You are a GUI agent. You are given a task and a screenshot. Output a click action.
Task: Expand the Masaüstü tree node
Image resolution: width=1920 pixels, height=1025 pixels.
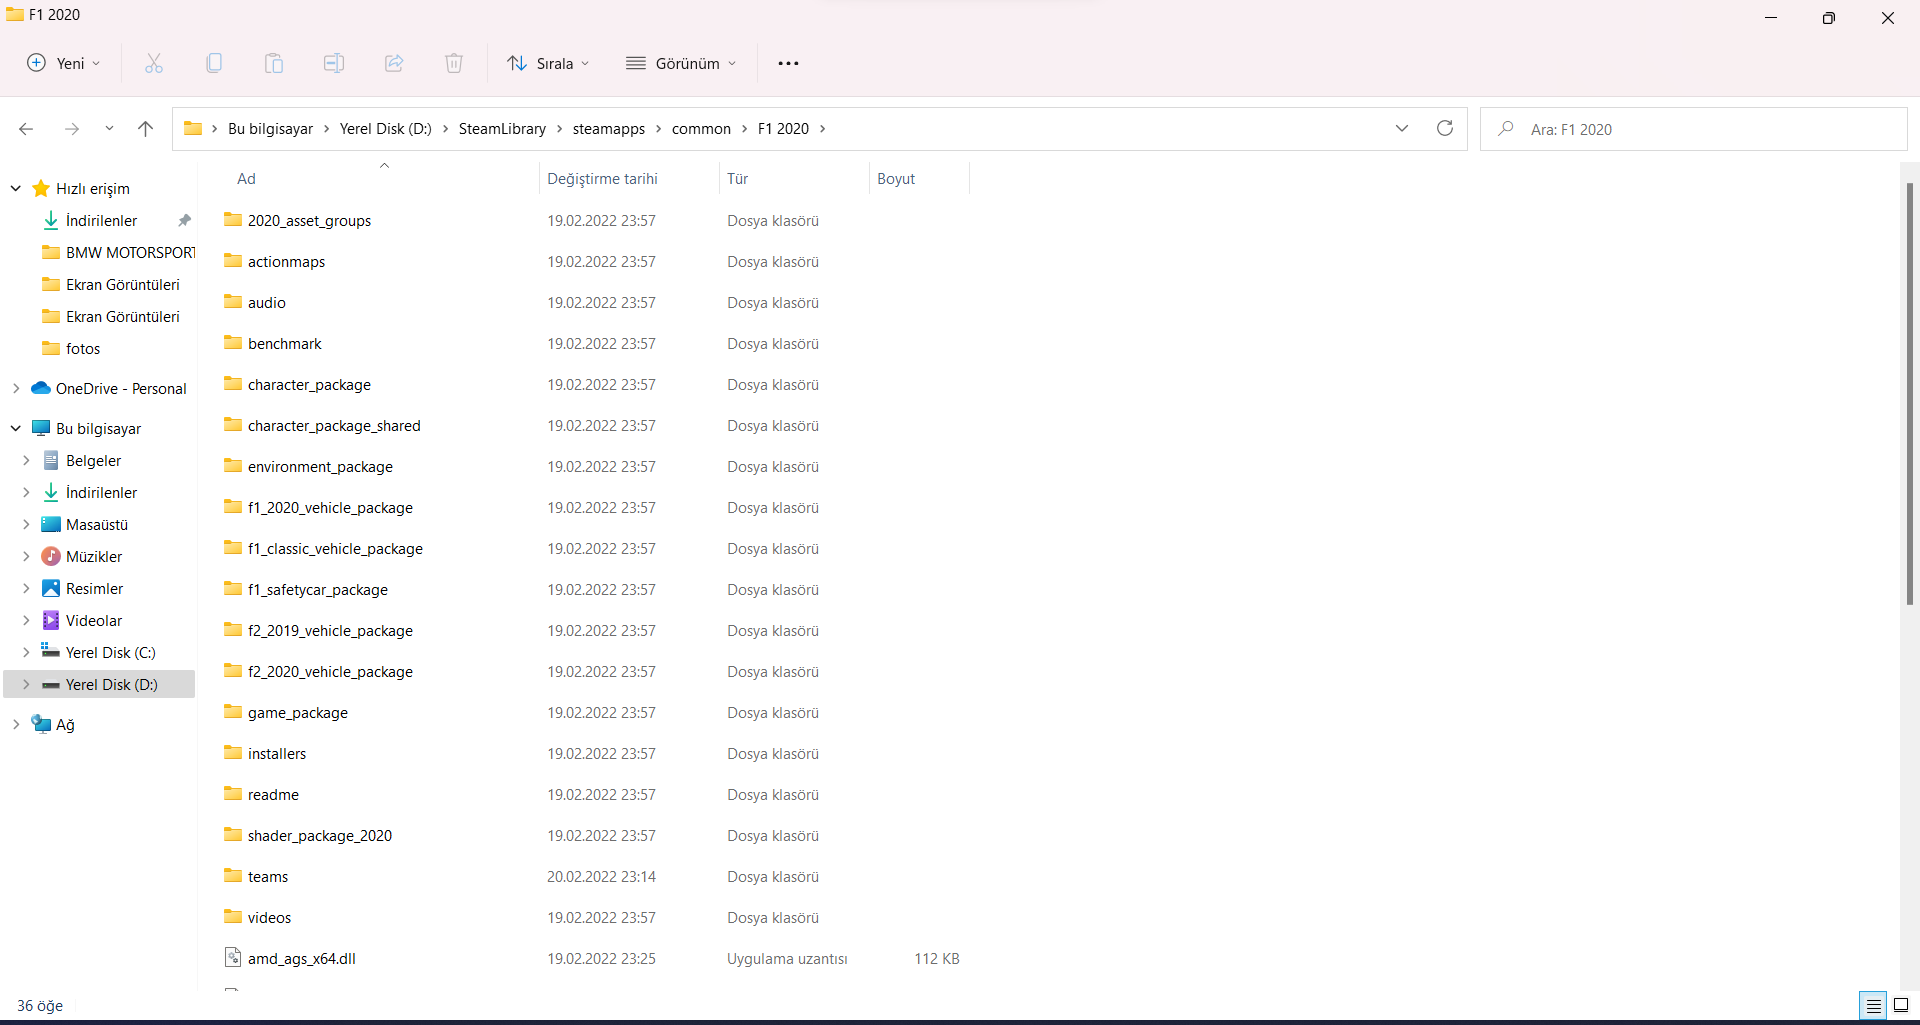click(26, 524)
